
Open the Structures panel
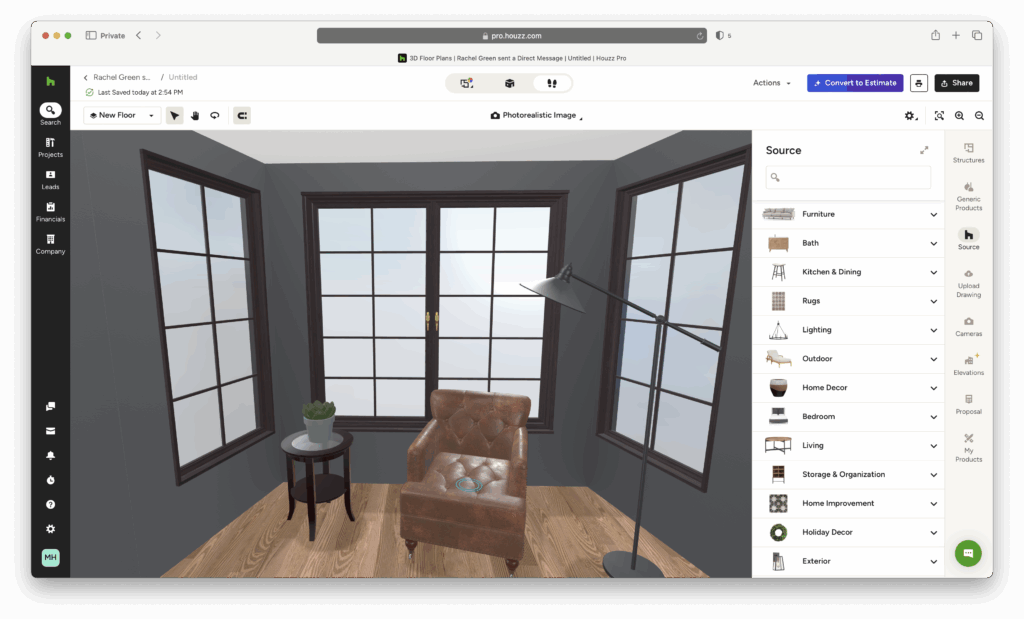click(x=968, y=152)
